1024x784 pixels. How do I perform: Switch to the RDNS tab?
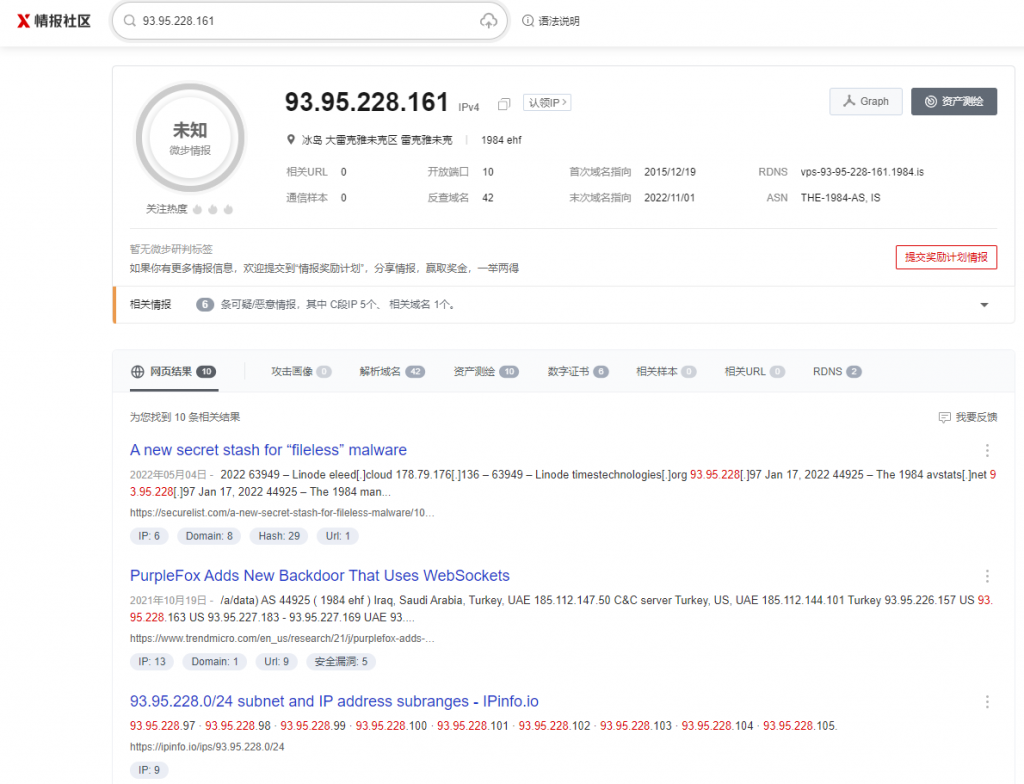click(x=837, y=372)
